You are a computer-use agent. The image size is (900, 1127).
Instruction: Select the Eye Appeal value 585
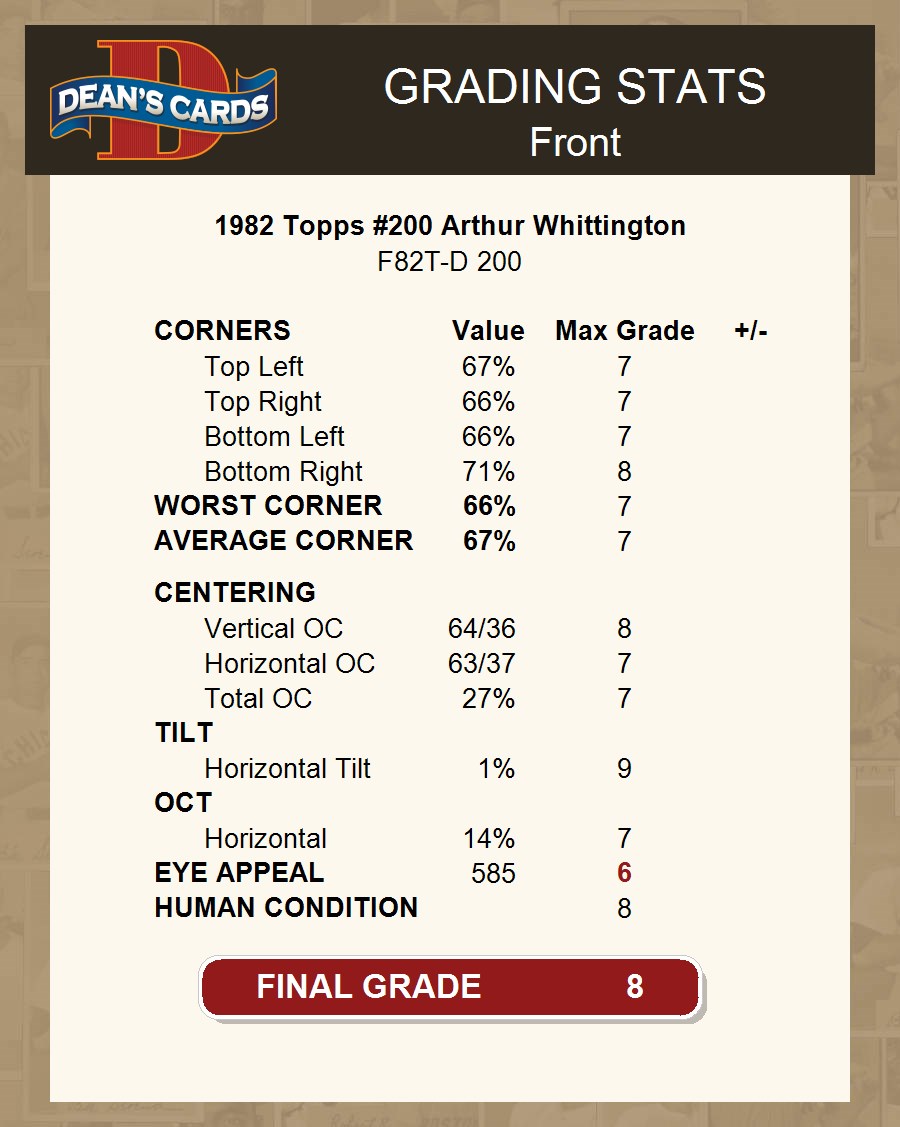click(x=493, y=874)
